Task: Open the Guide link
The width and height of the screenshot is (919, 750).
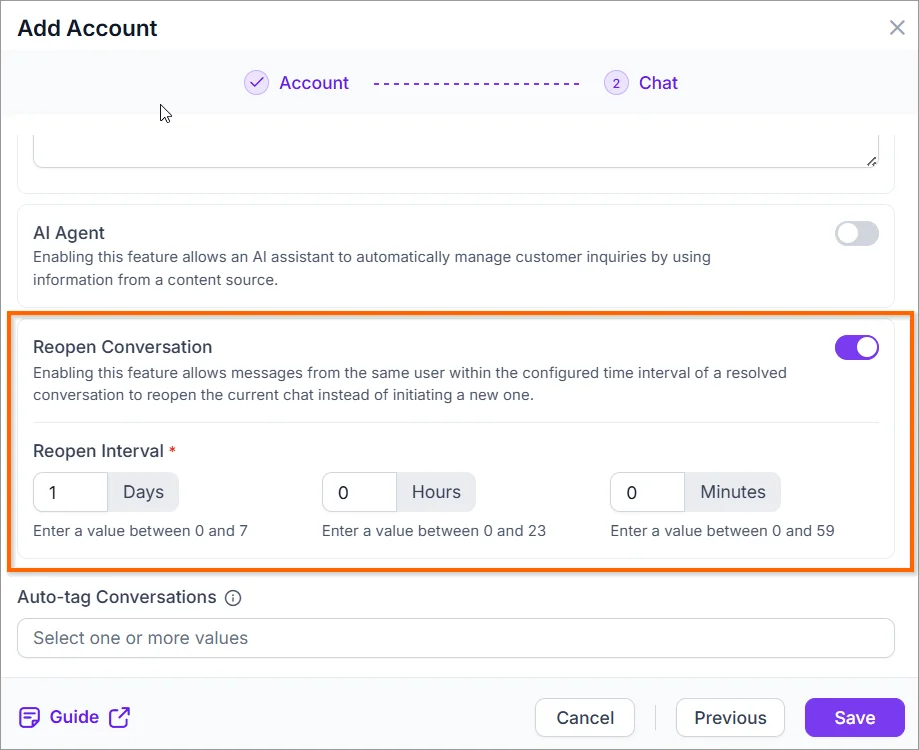Action: (74, 717)
